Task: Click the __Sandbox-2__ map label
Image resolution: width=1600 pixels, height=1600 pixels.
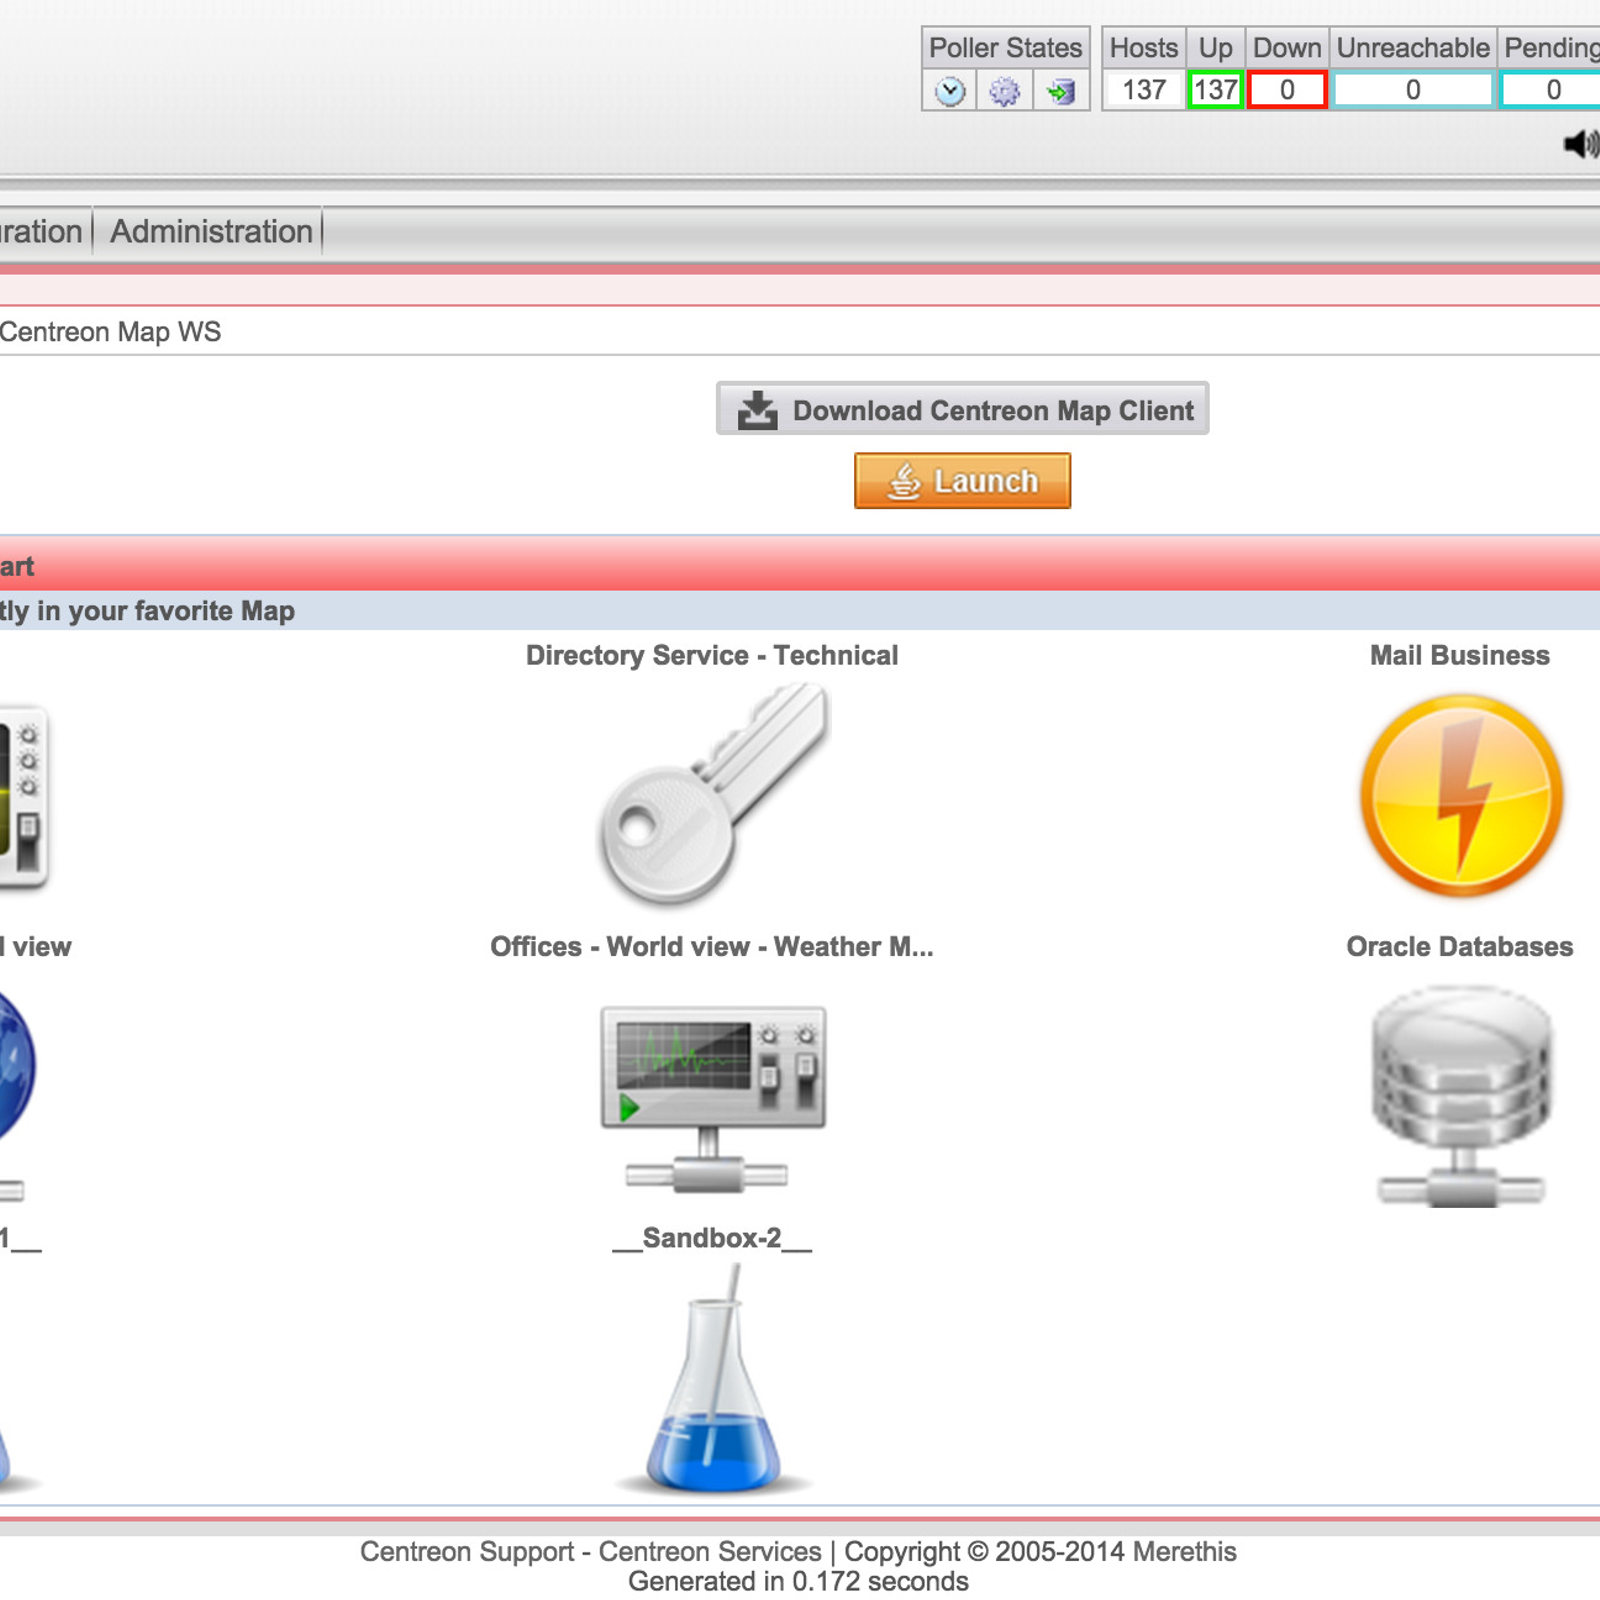Action: click(712, 1238)
